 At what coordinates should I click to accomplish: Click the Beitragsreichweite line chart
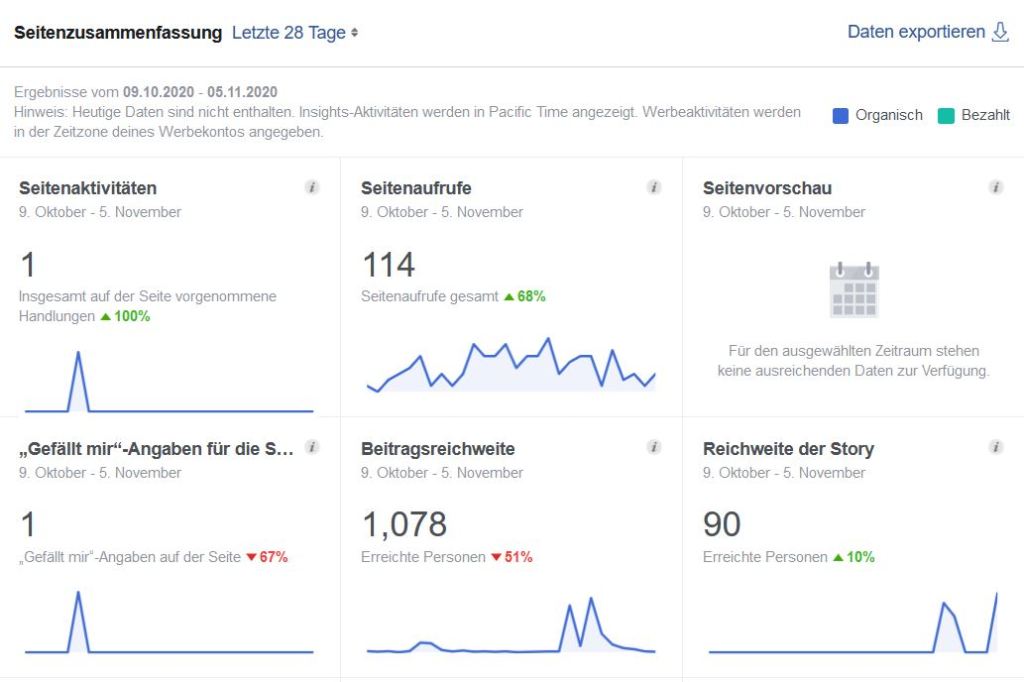(x=511, y=632)
